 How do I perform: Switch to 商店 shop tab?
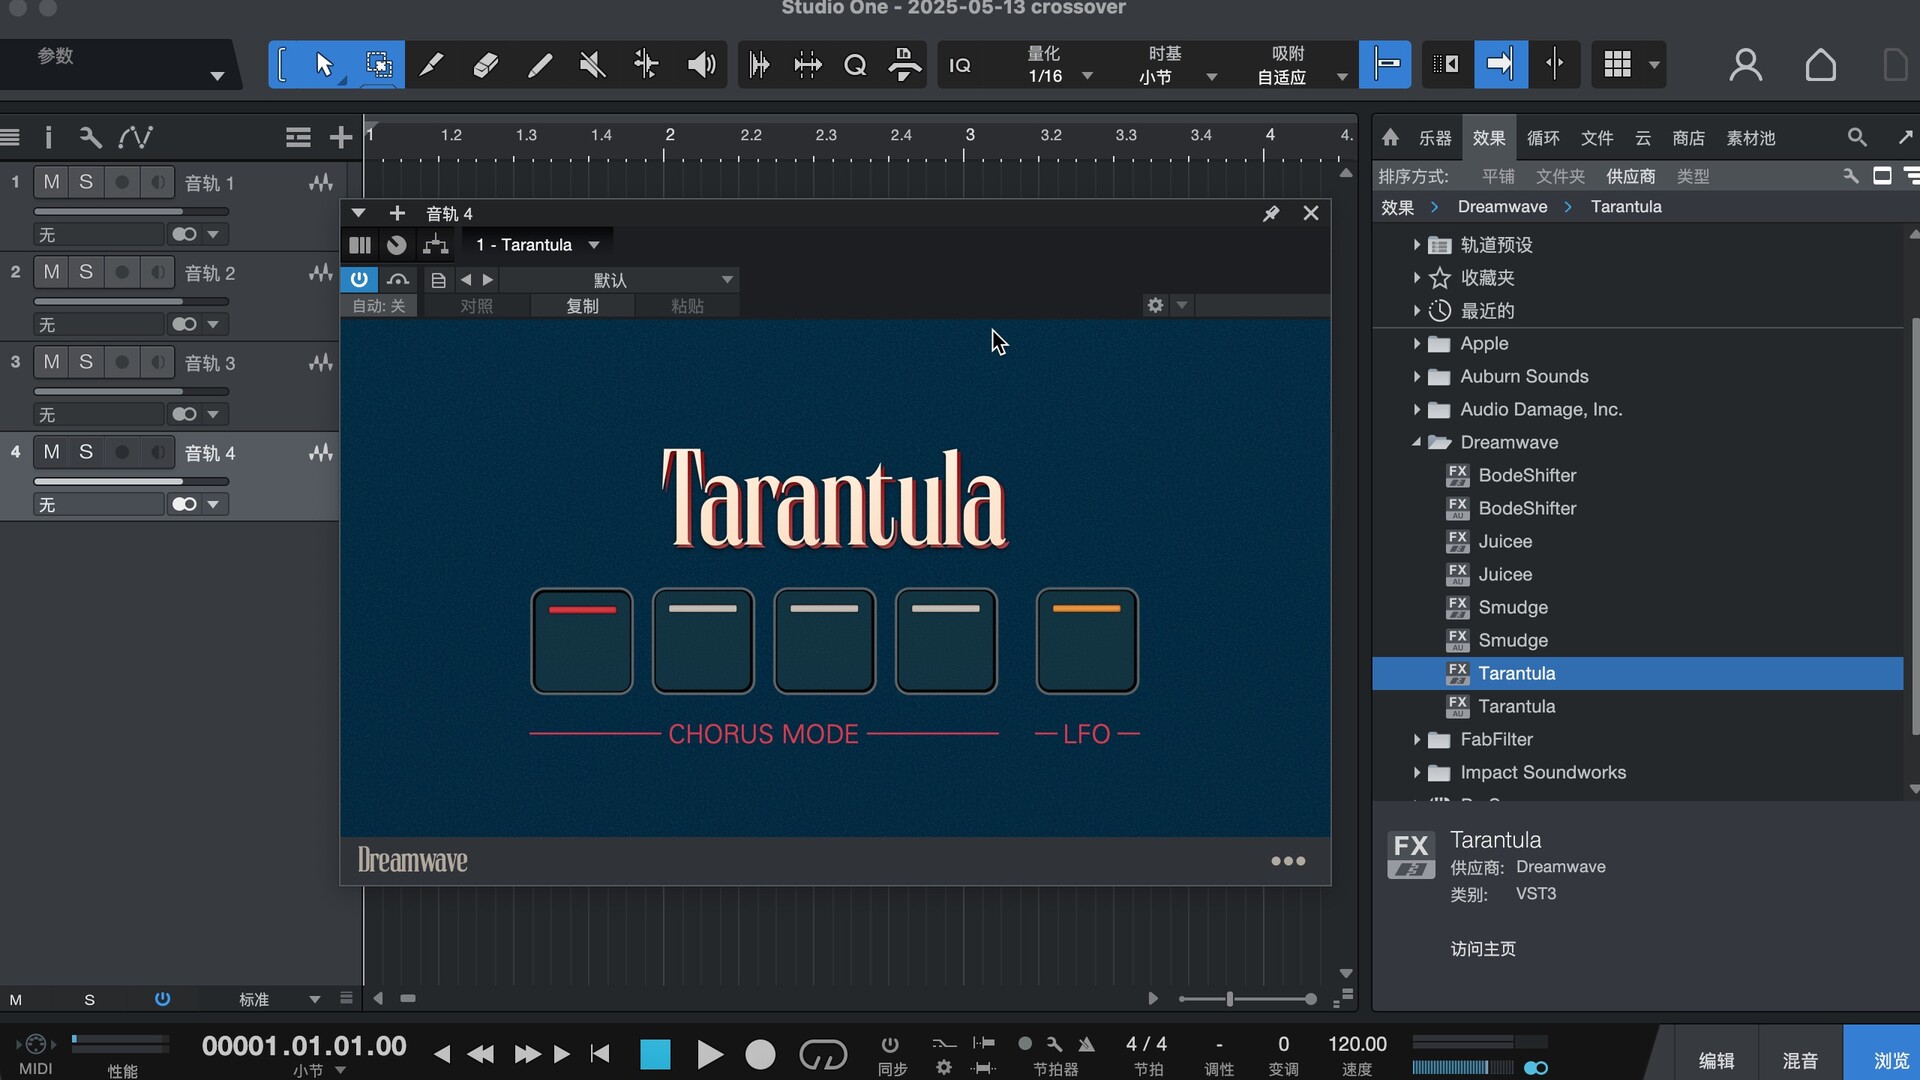pyautogui.click(x=1688, y=138)
